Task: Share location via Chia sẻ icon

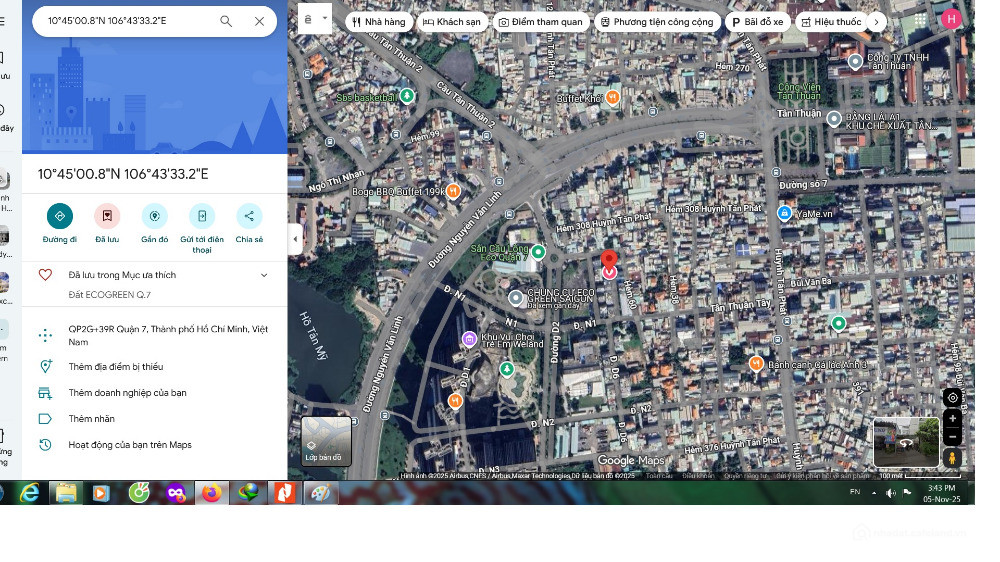Action: [x=249, y=216]
